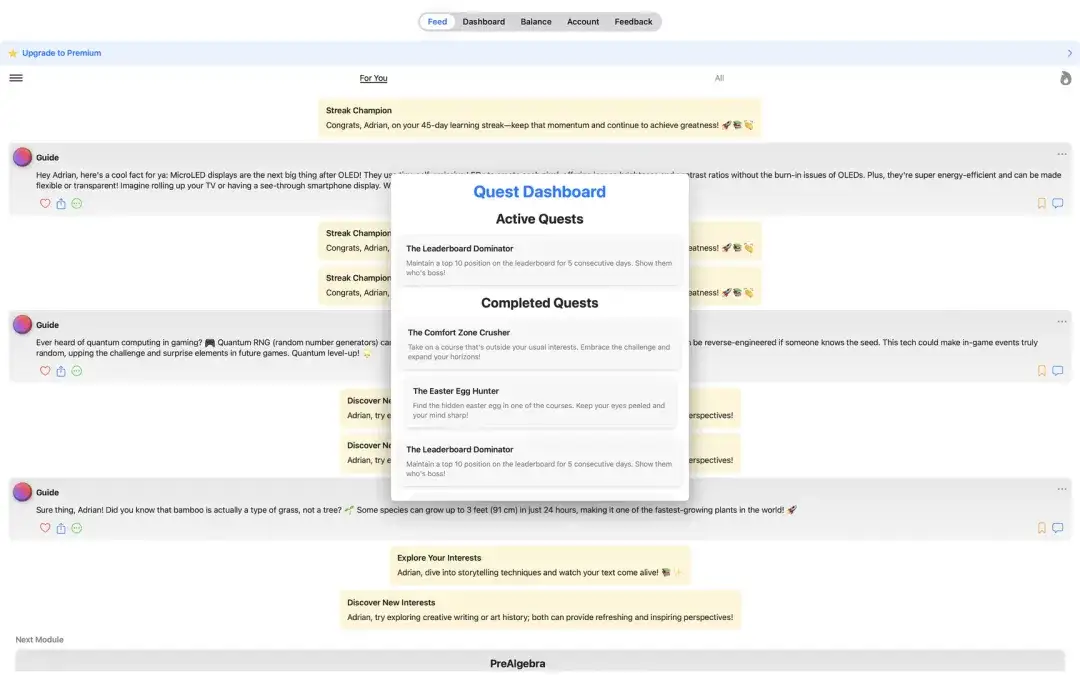Image resolution: width=1080 pixels, height=675 pixels.
Task: Open the Balance tab
Action: tap(536, 21)
